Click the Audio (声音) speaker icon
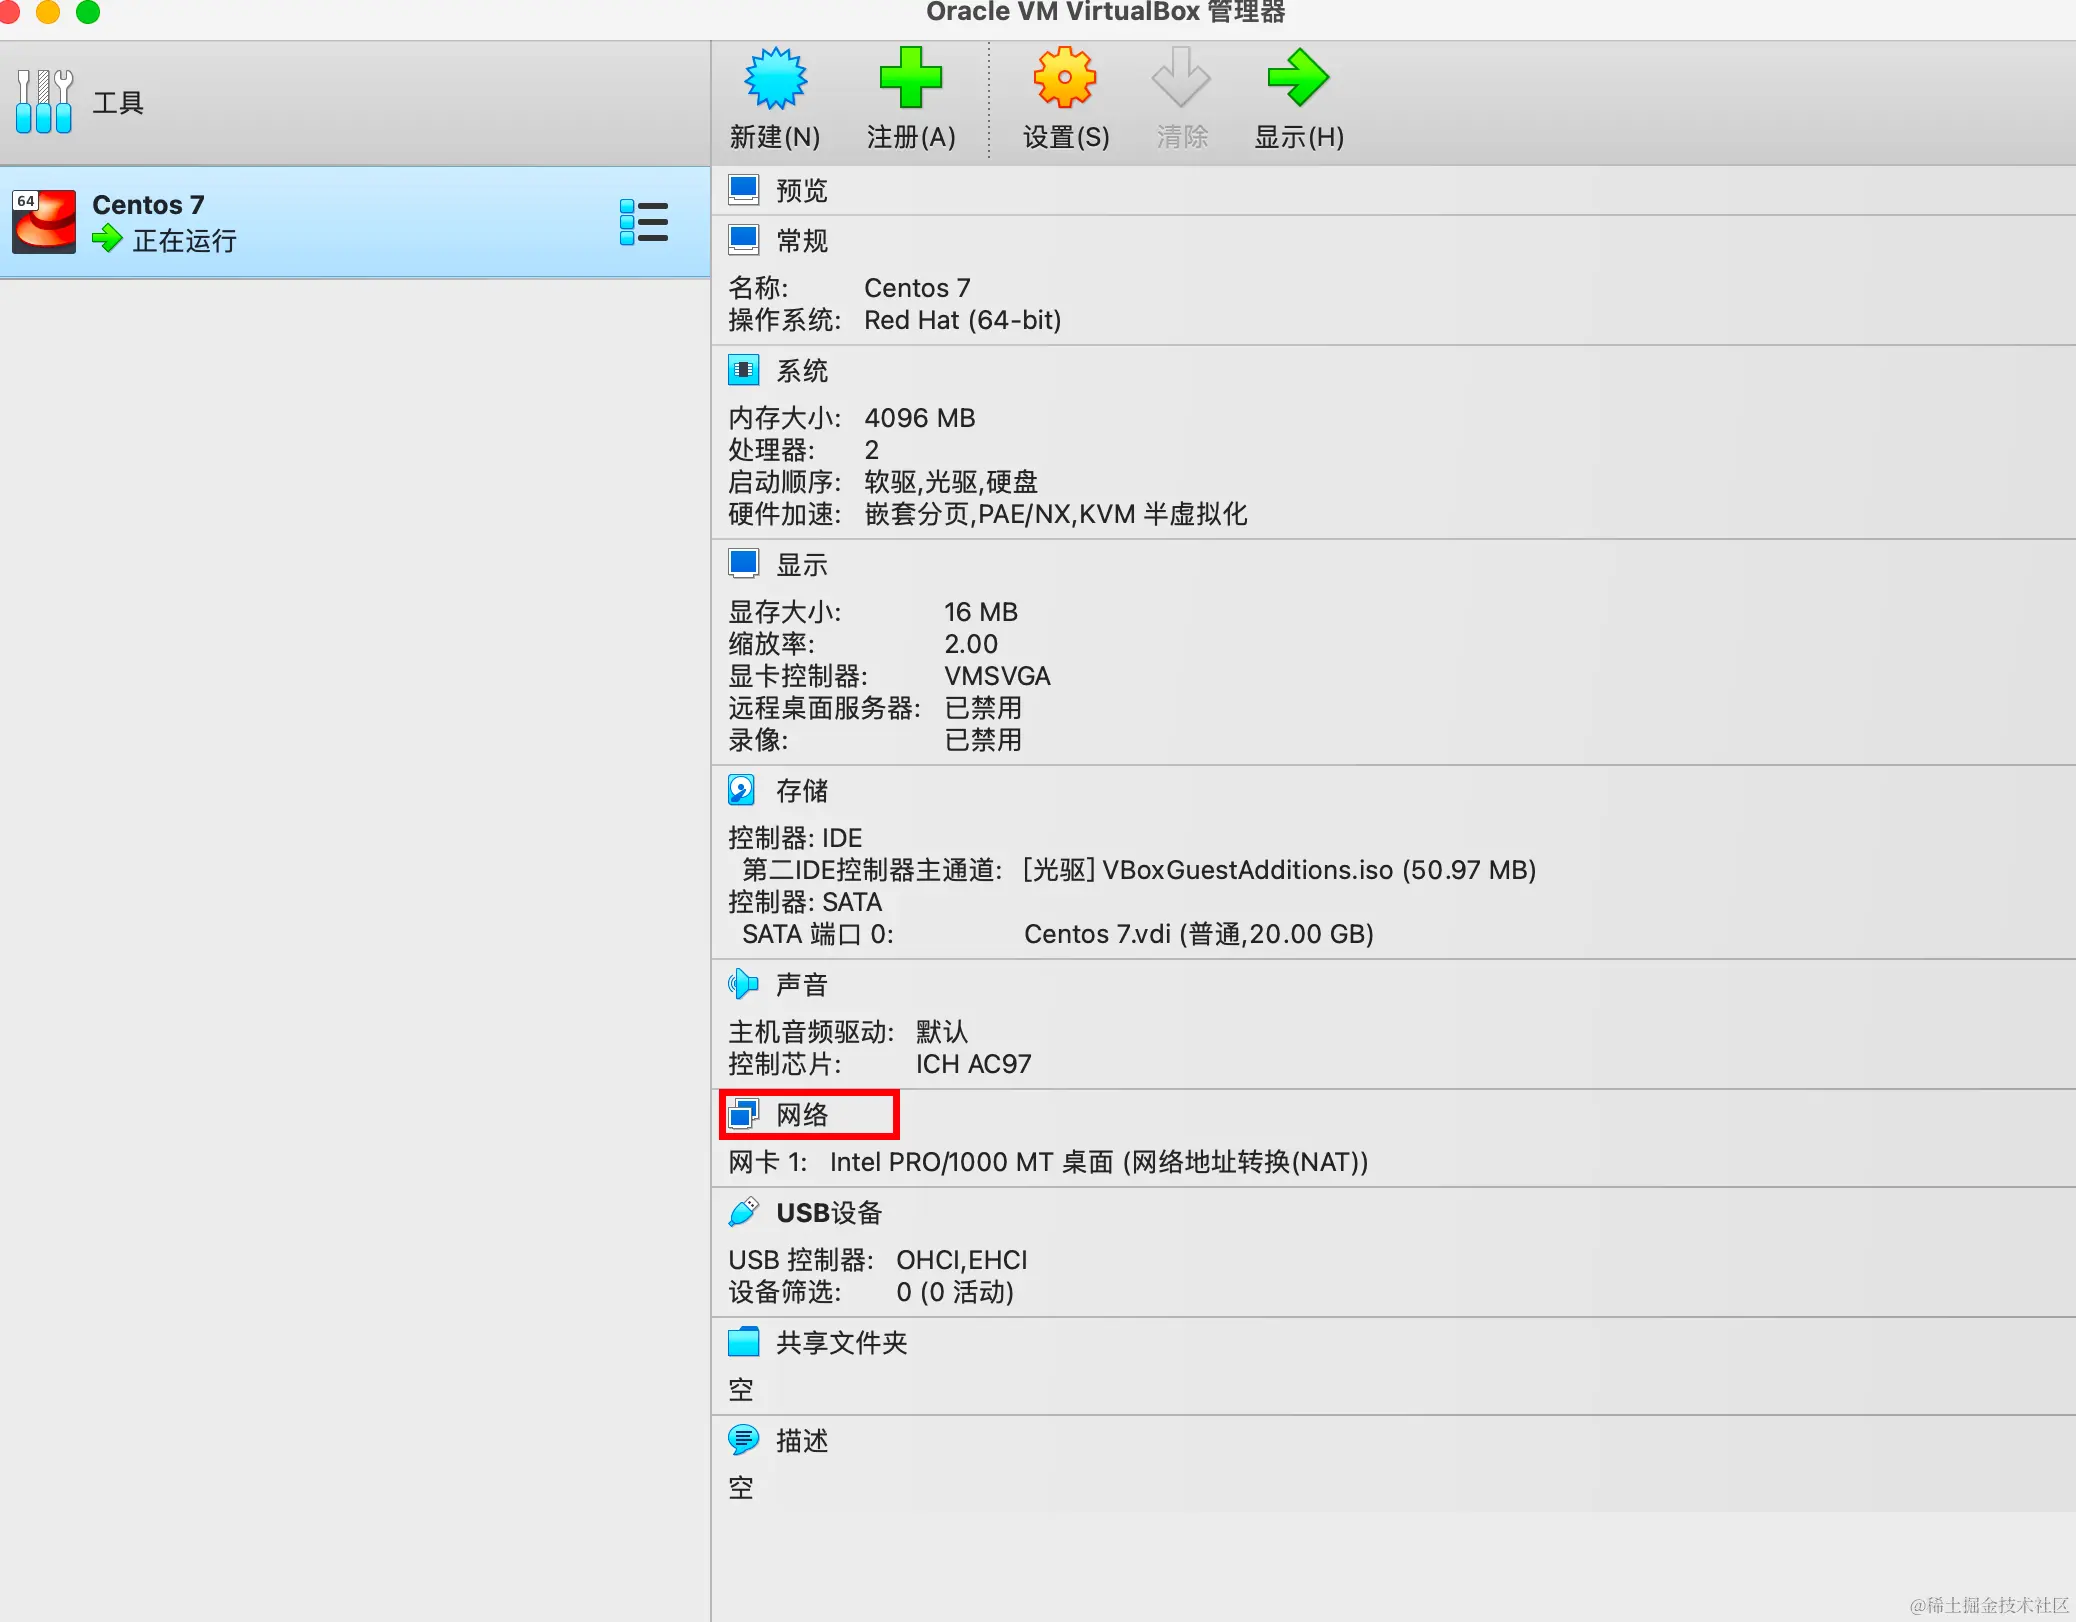The image size is (2076, 1622). click(743, 984)
